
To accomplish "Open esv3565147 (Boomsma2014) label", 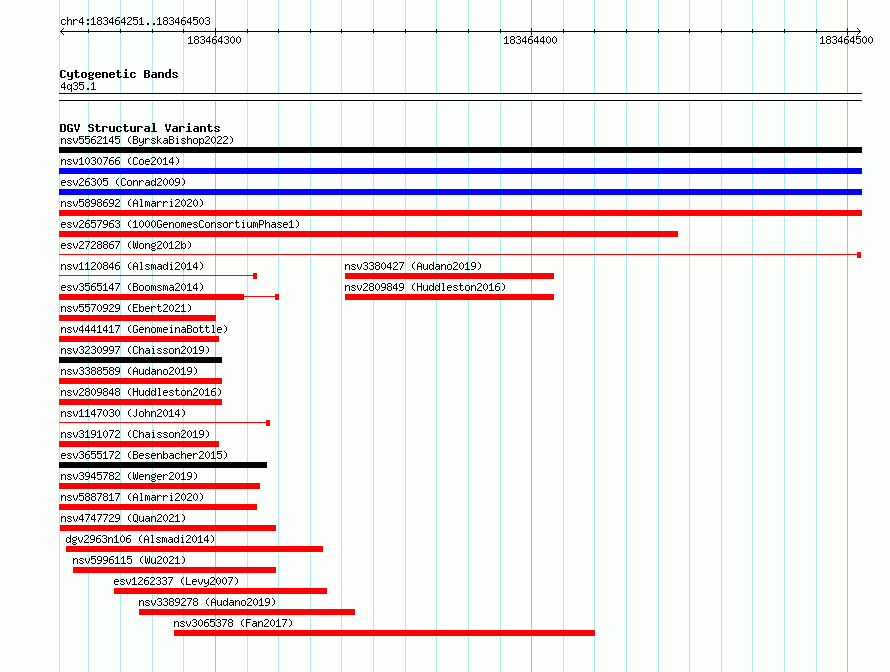I will [x=132, y=287].
